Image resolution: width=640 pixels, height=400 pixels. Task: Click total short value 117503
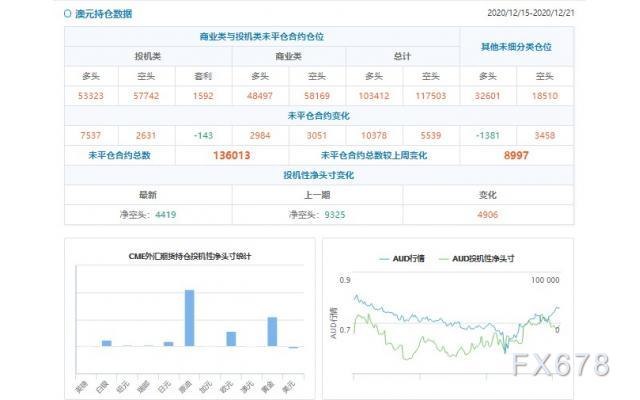pyautogui.click(x=431, y=96)
